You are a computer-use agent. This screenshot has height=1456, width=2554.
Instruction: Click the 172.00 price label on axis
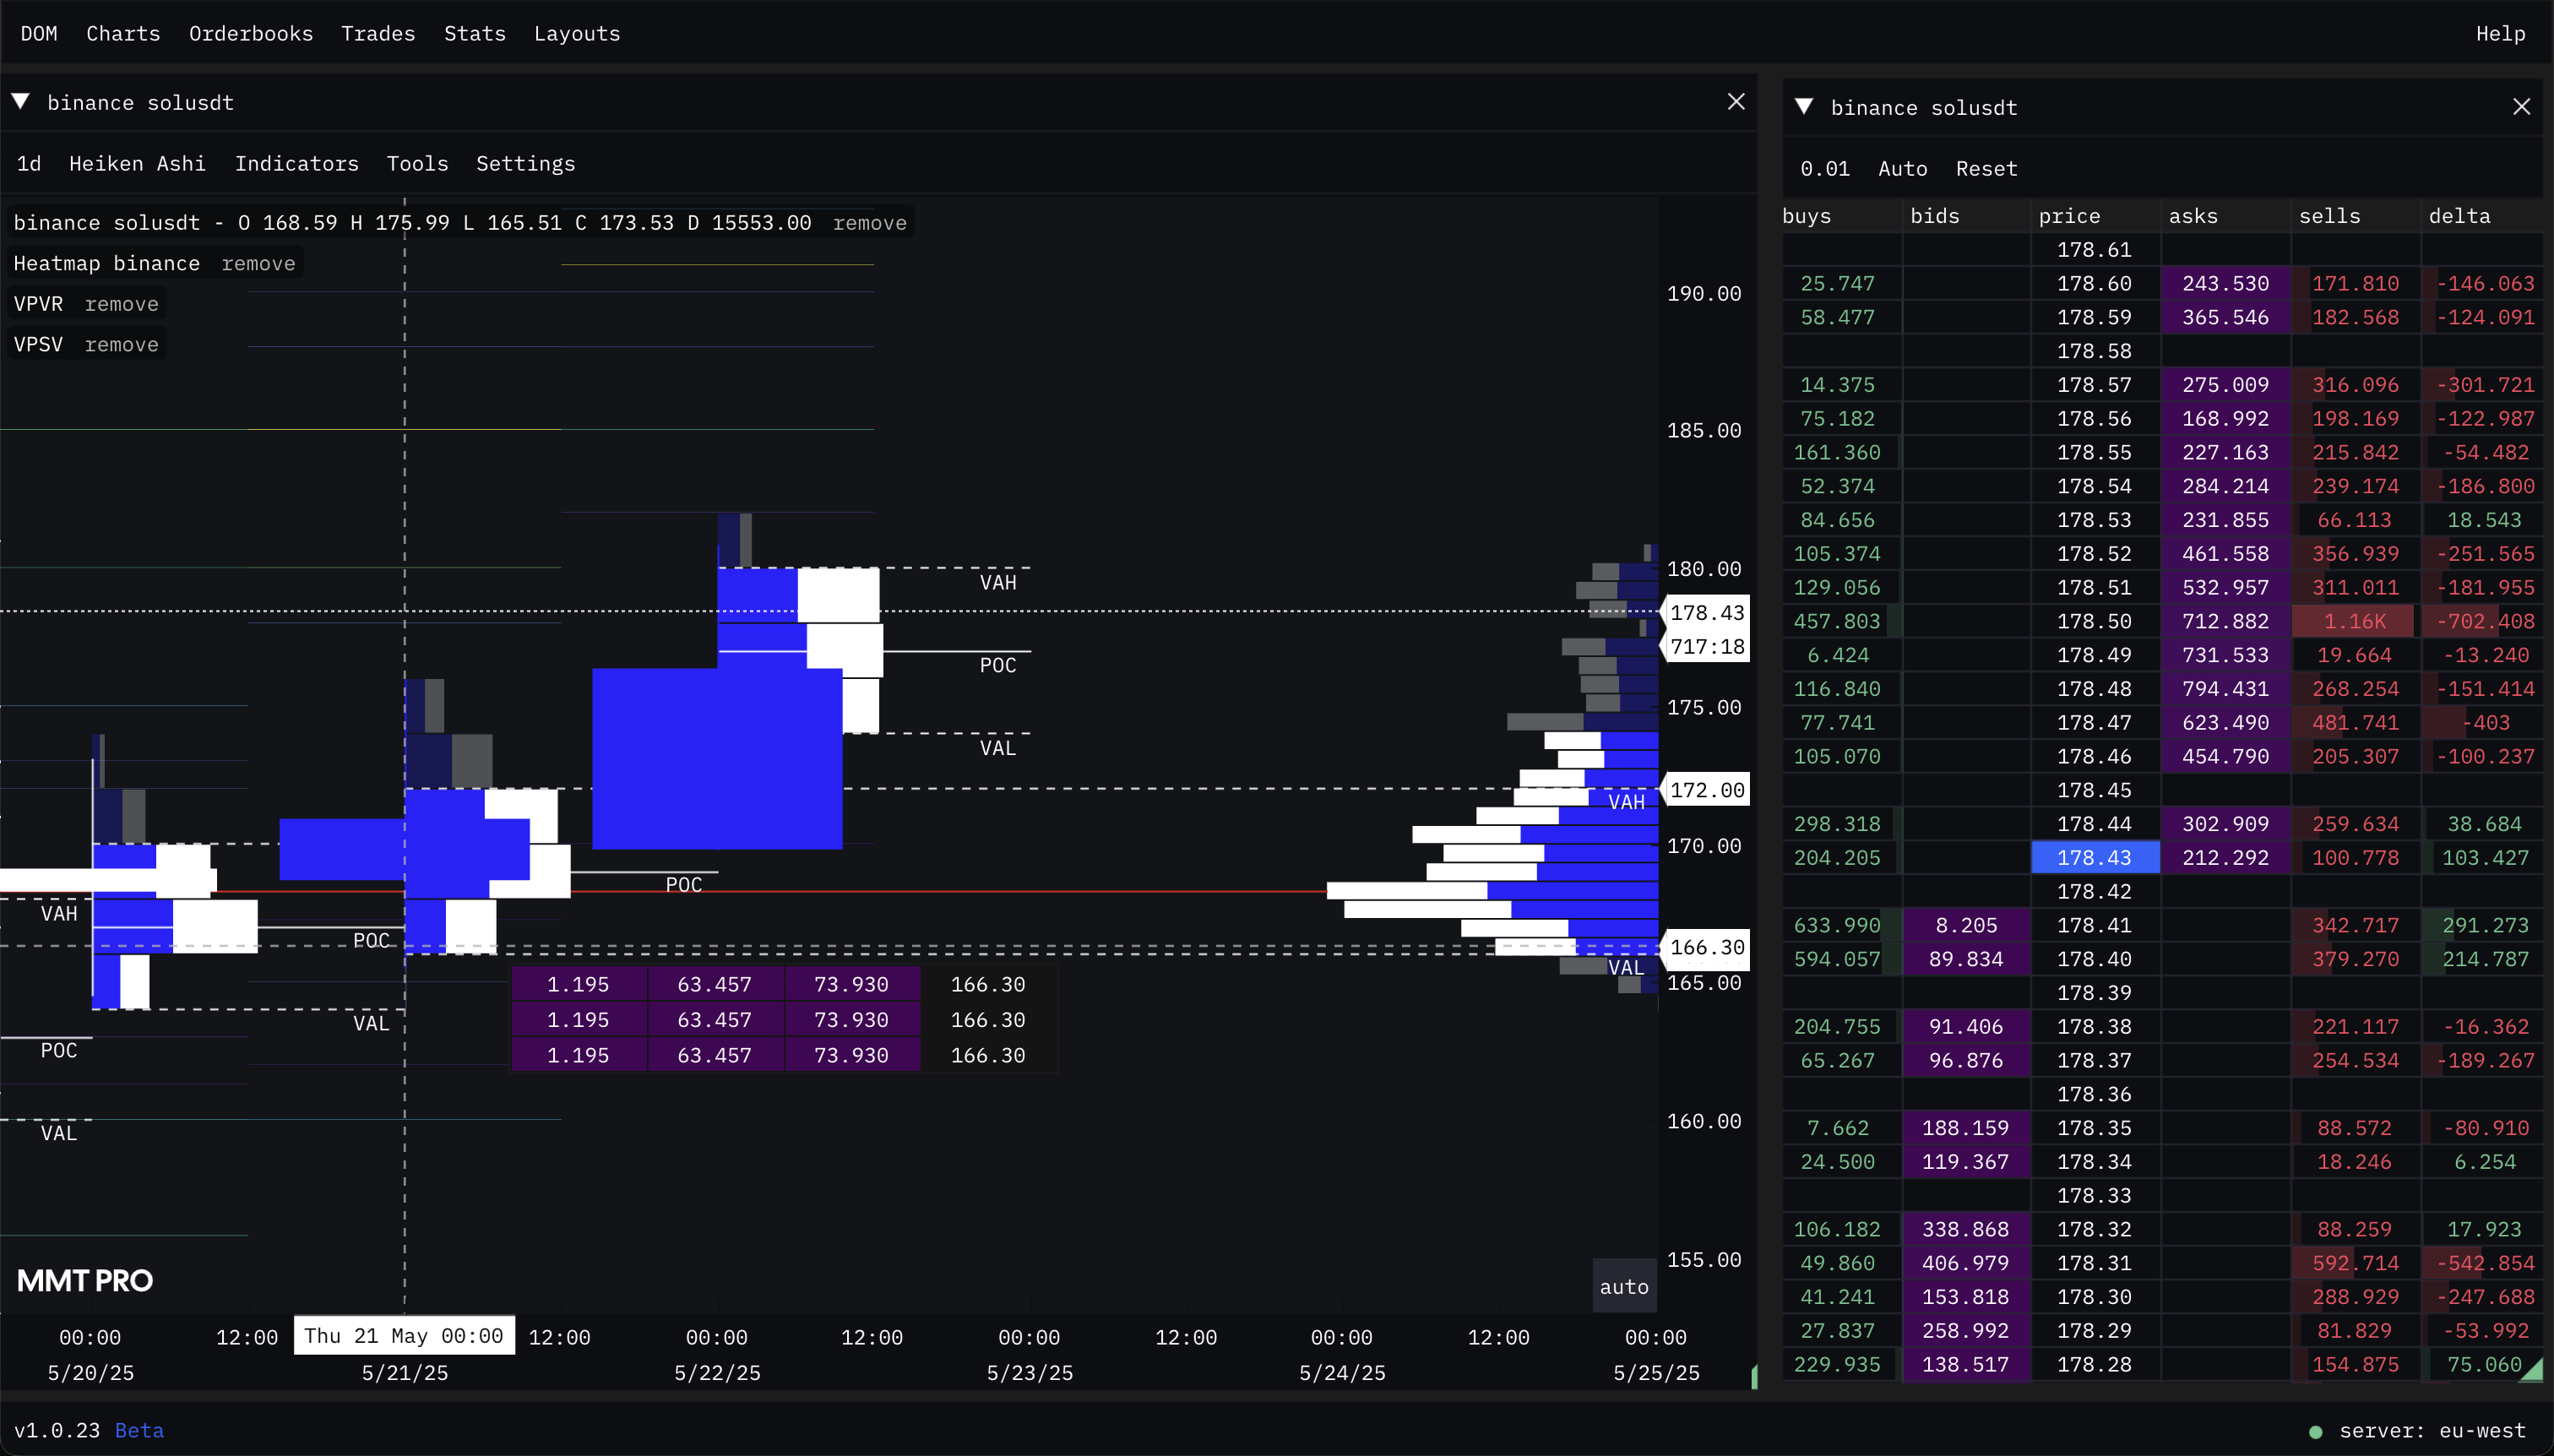click(1706, 790)
